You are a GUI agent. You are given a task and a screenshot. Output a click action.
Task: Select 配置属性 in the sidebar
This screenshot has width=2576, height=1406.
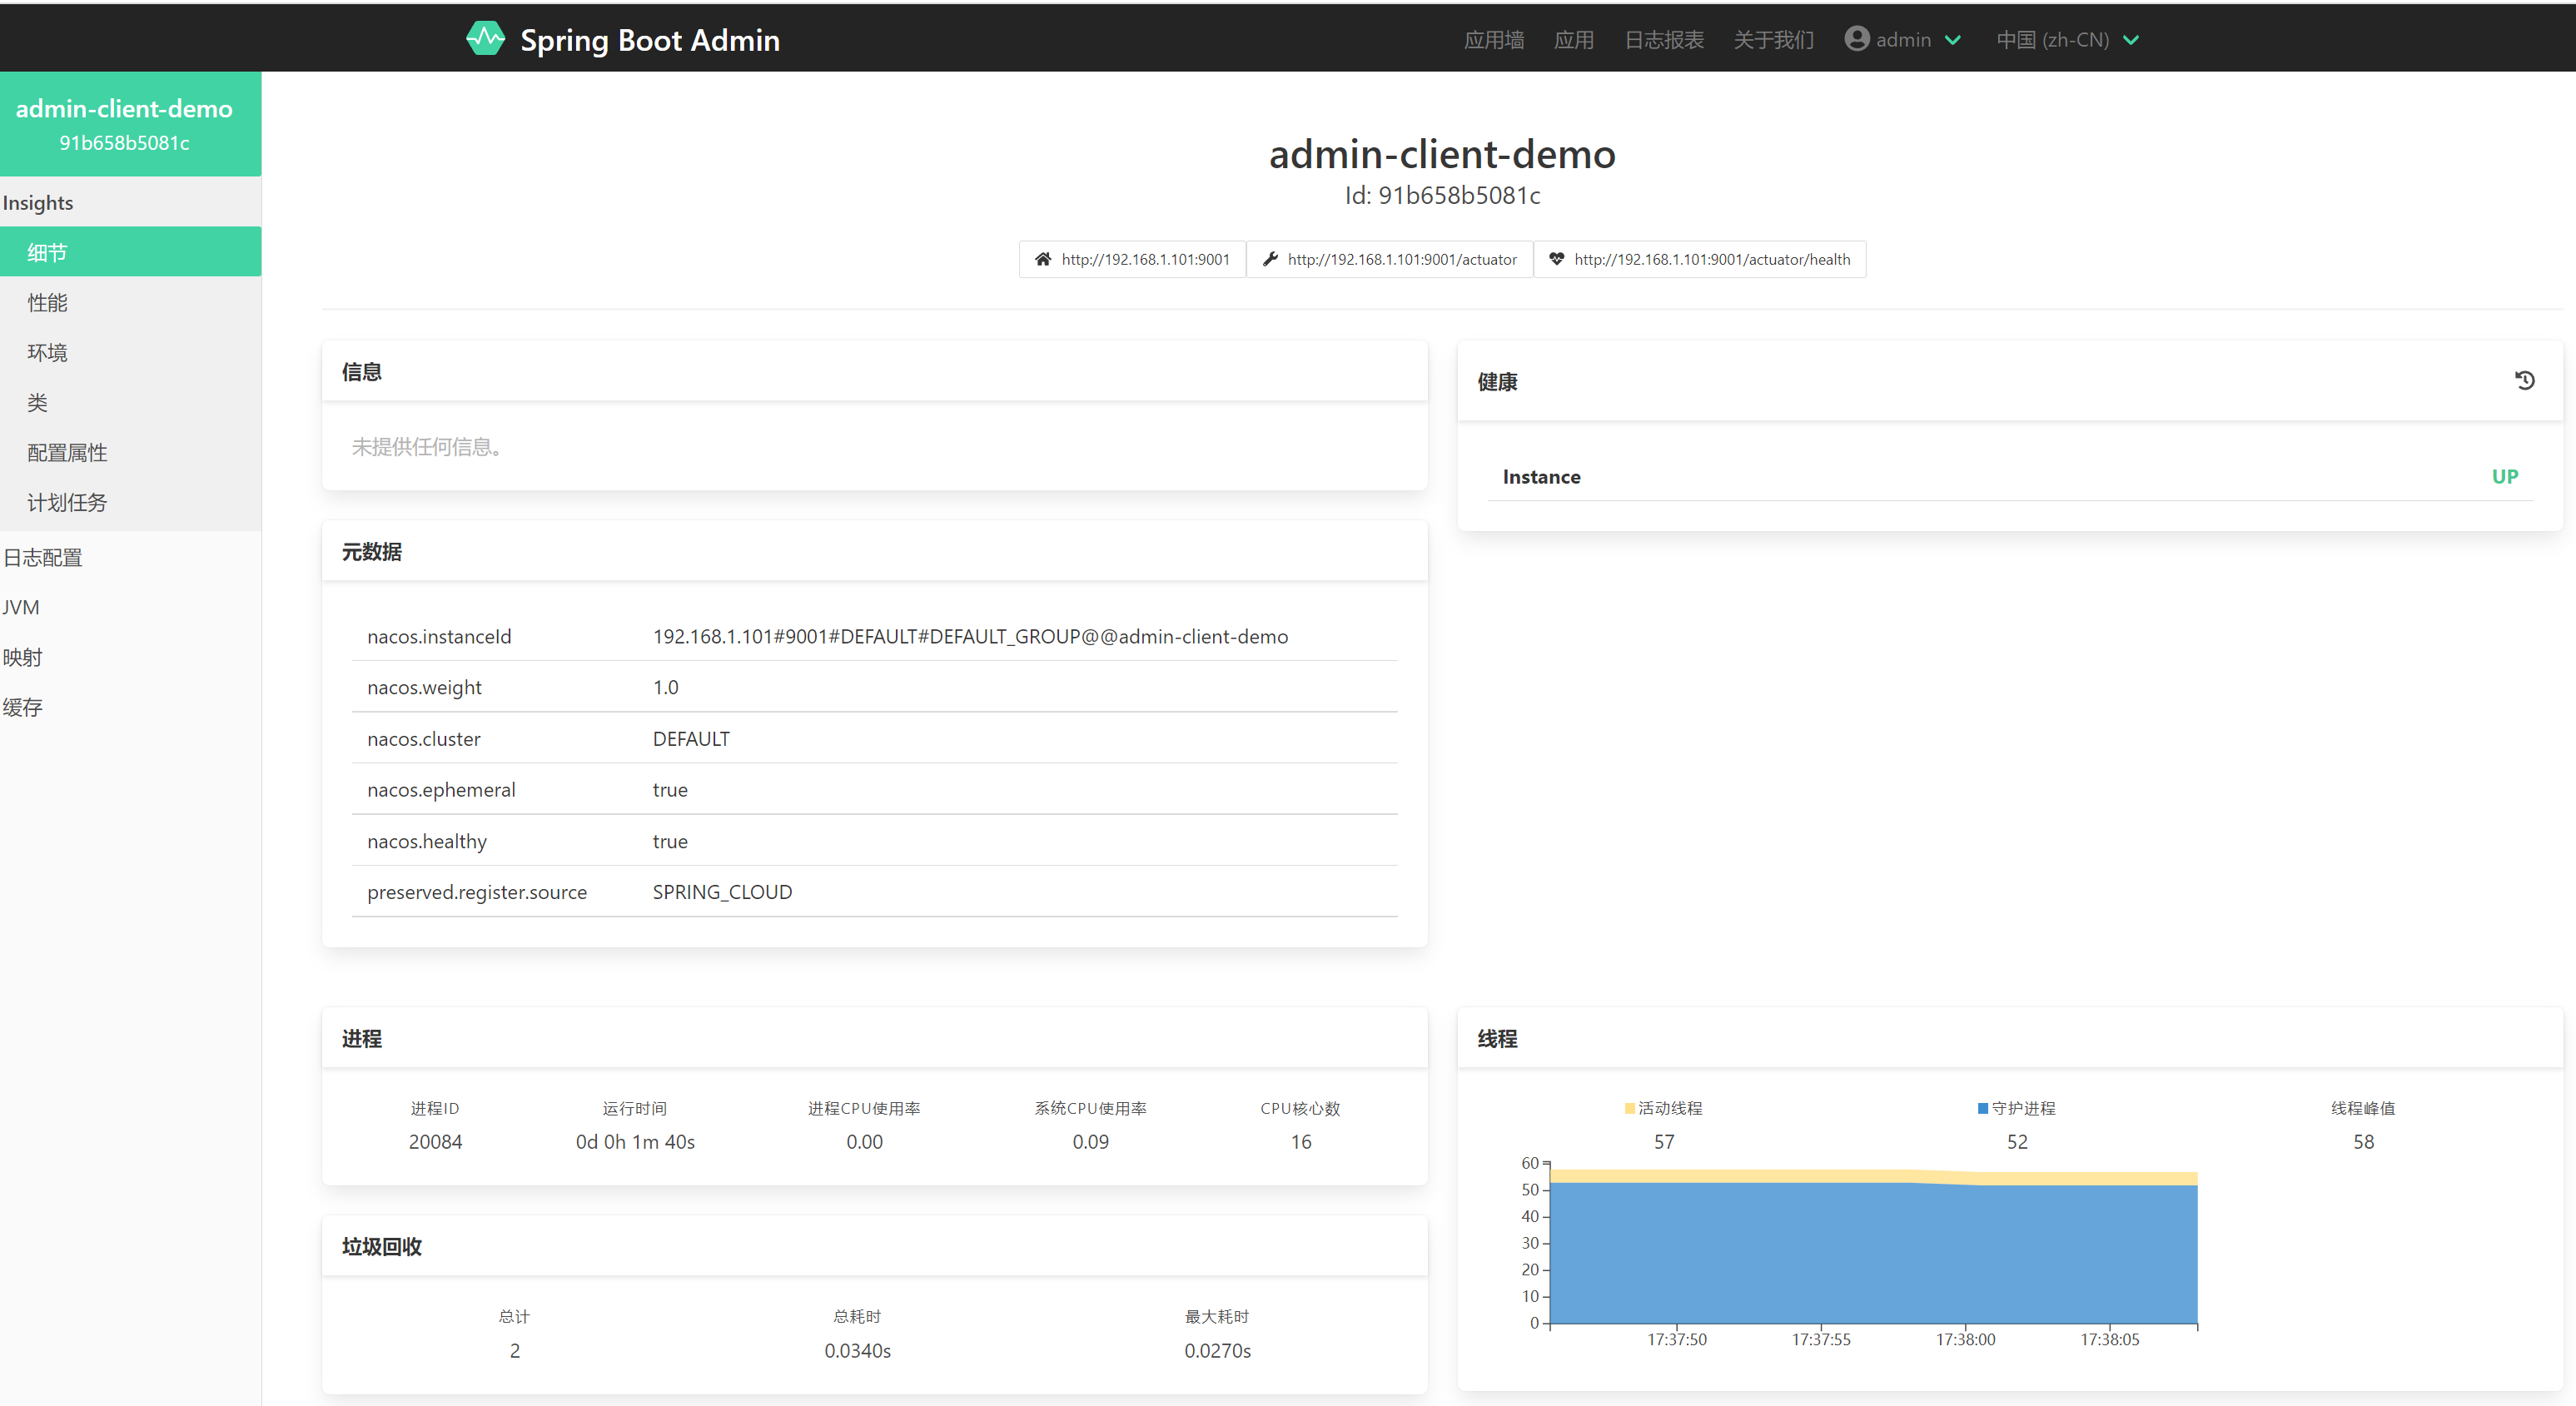pos(131,452)
